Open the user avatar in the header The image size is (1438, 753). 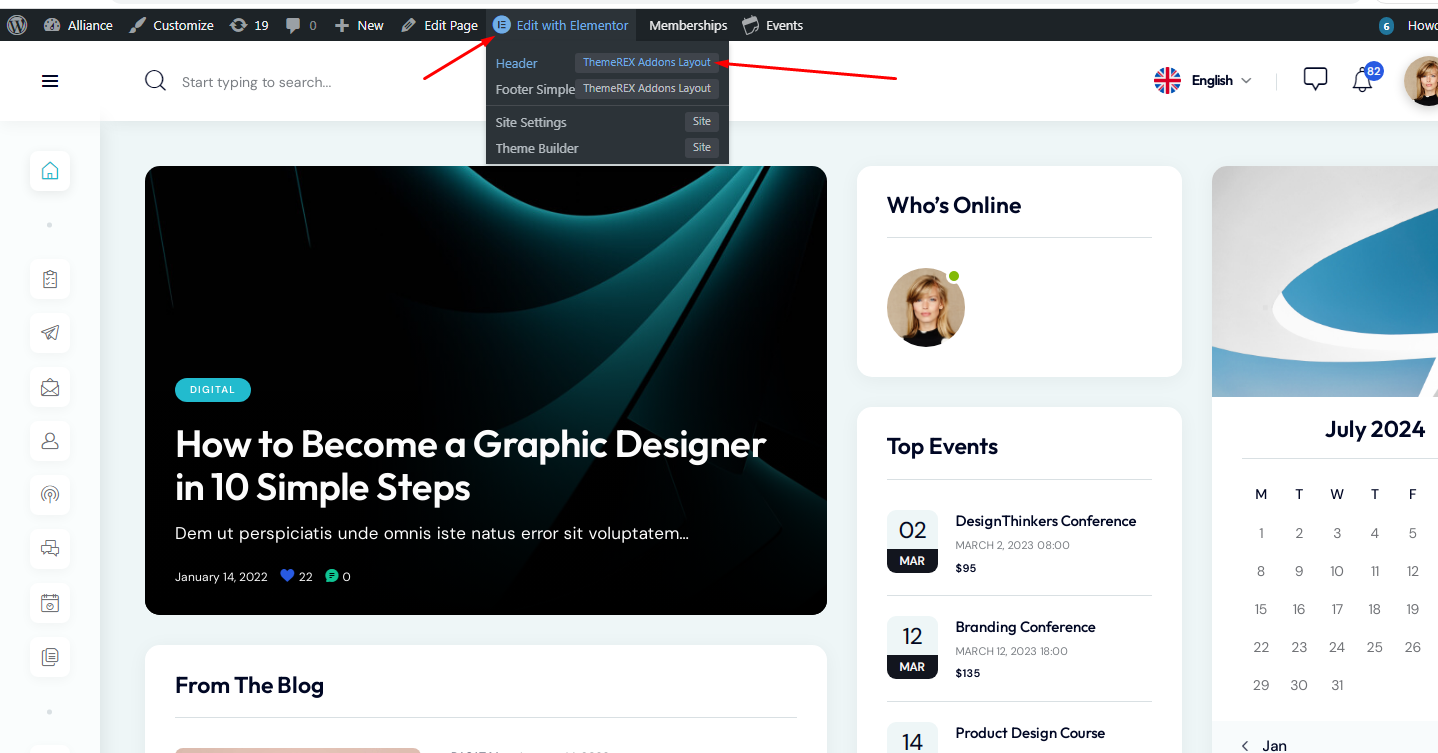tap(1421, 81)
